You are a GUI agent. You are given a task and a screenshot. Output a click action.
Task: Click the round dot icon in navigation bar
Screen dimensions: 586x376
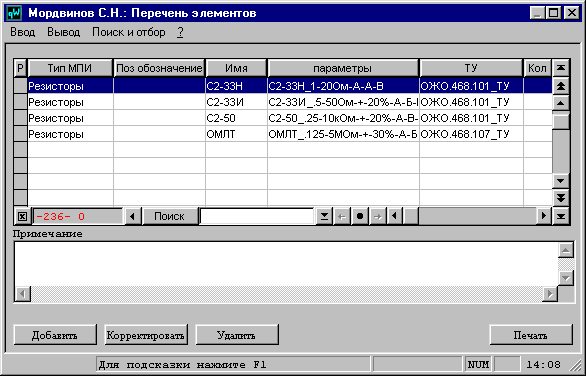[x=360, y=216]
